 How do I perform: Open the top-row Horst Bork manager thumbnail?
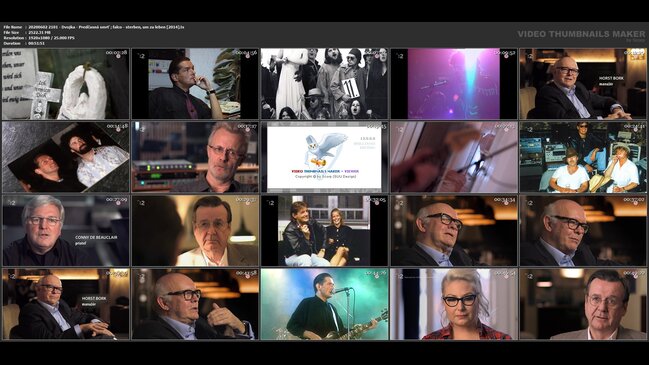(x=583, y=84)
